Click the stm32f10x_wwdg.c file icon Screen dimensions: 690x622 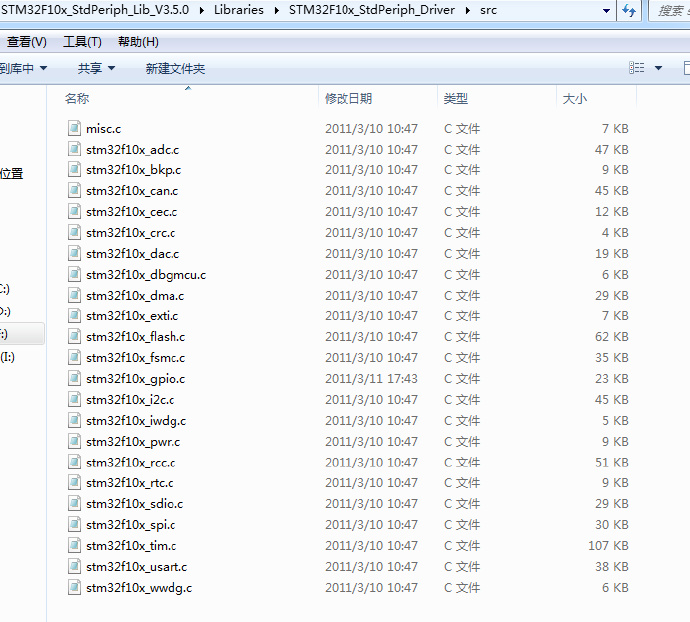(74, 588)
